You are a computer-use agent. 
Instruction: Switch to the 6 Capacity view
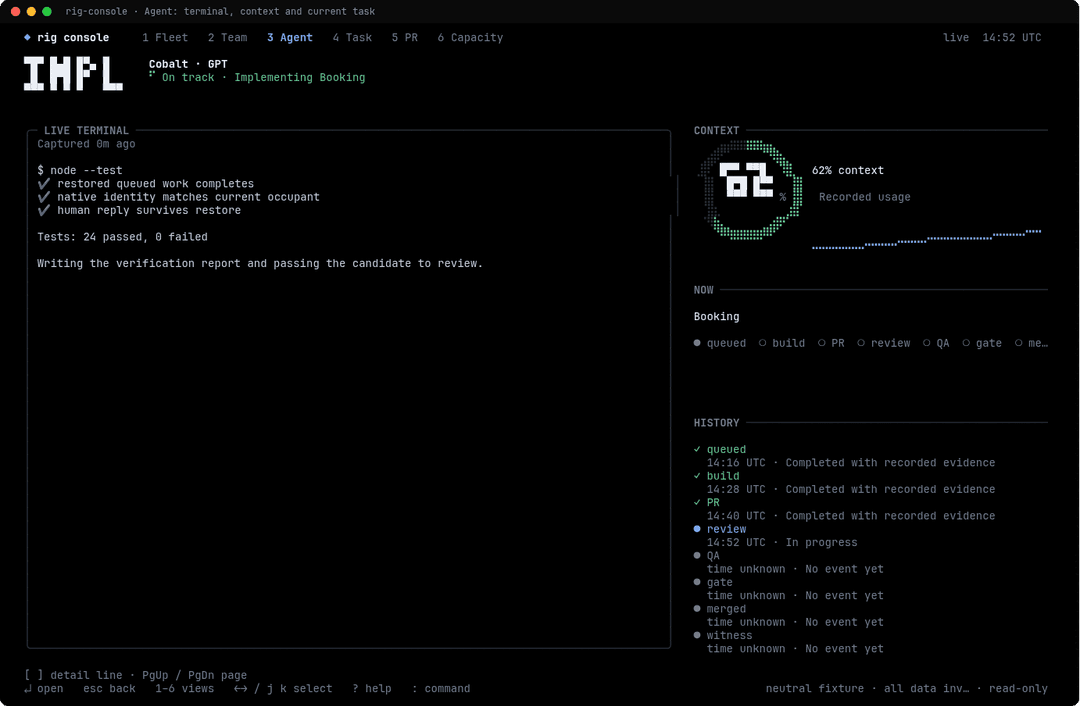click(x=470, y=37)
